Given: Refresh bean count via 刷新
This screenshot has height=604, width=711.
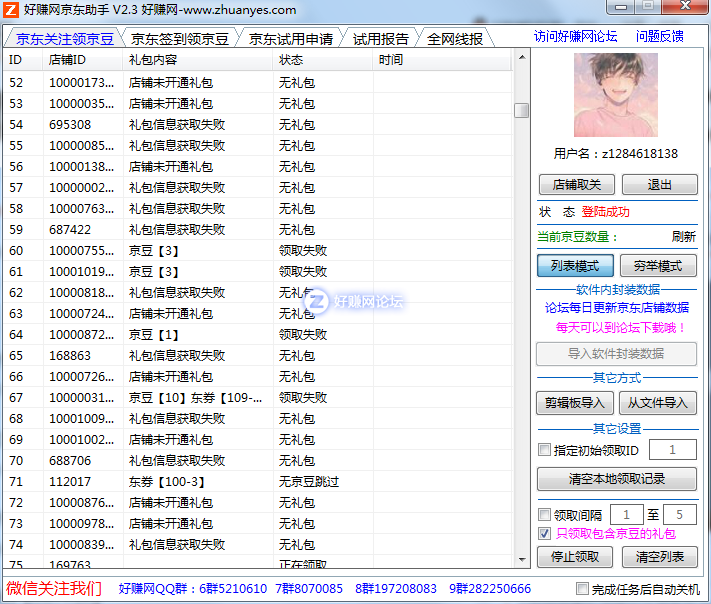Looking at the screenshot, I should [x=683, y=237].
